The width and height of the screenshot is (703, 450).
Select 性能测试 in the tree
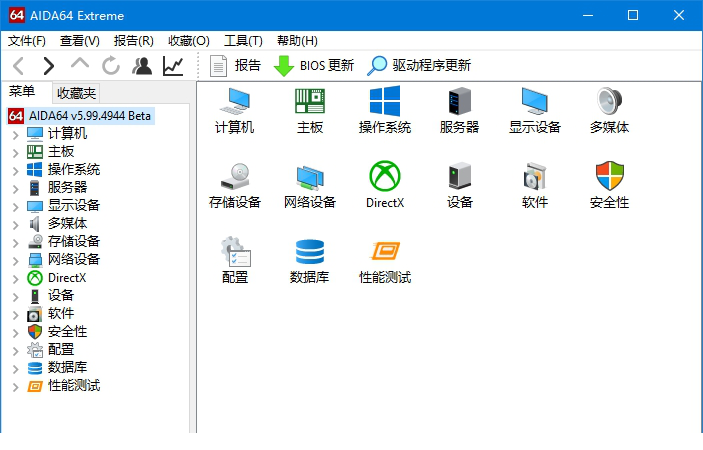tap(74, 385)
